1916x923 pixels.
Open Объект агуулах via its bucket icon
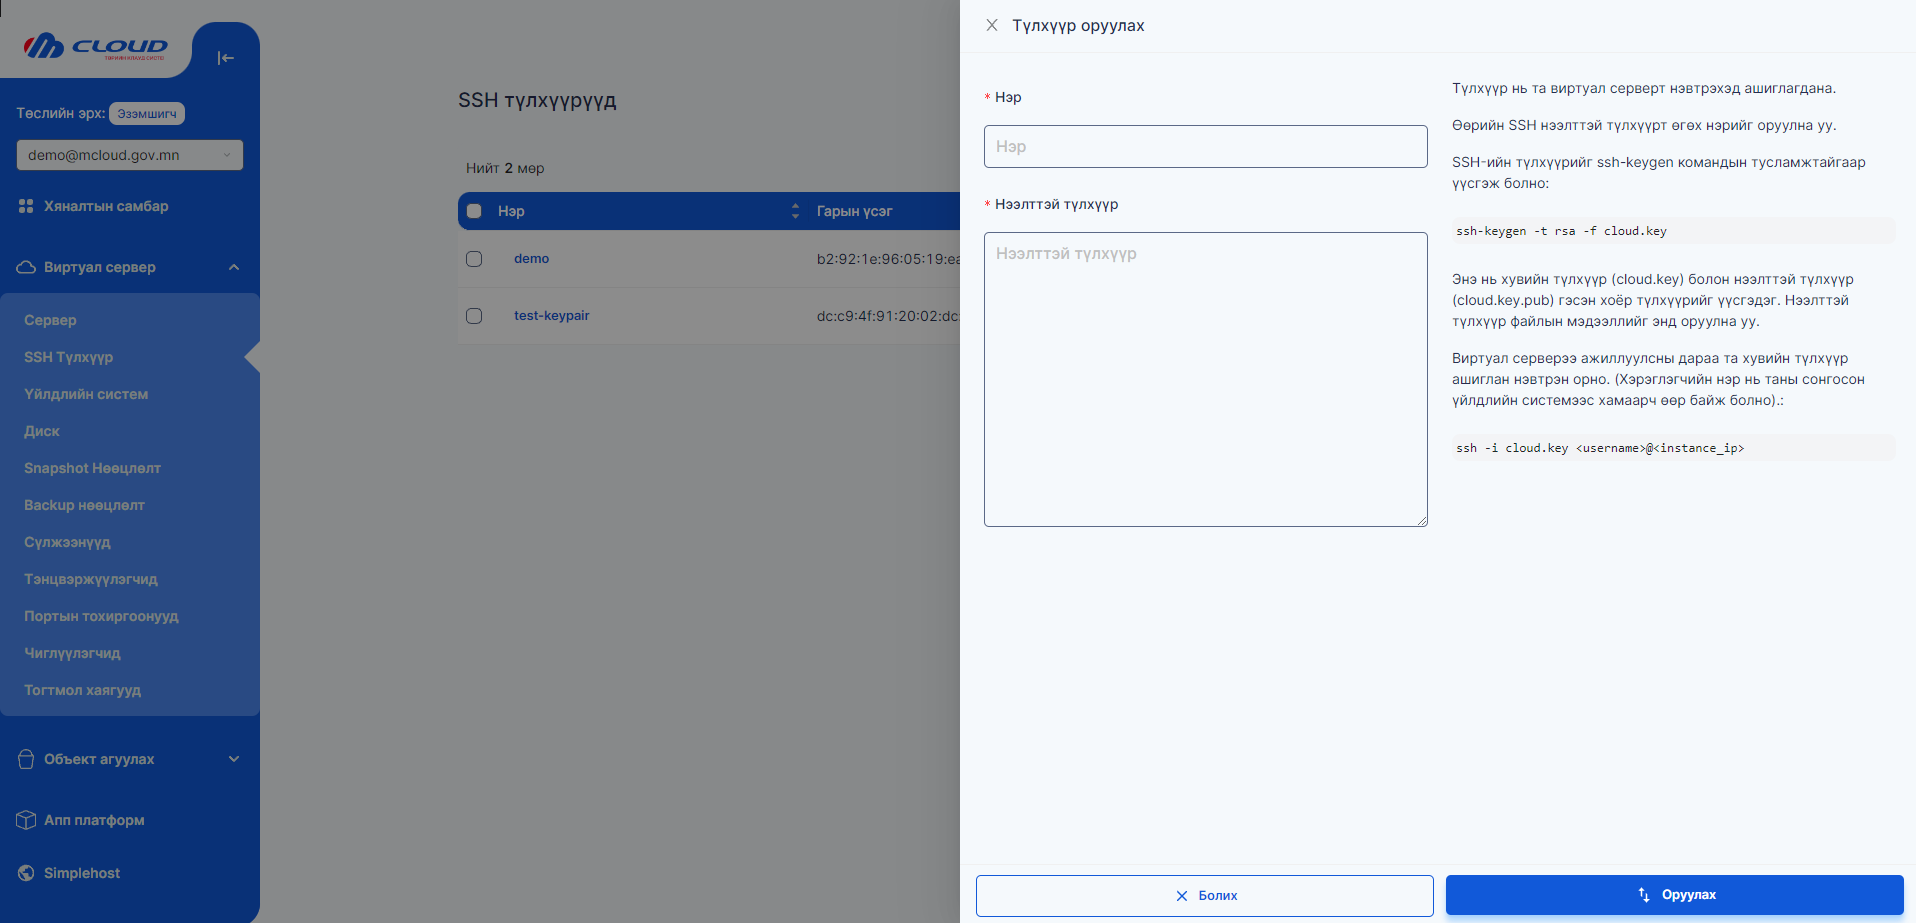click(x=24, y=758)
